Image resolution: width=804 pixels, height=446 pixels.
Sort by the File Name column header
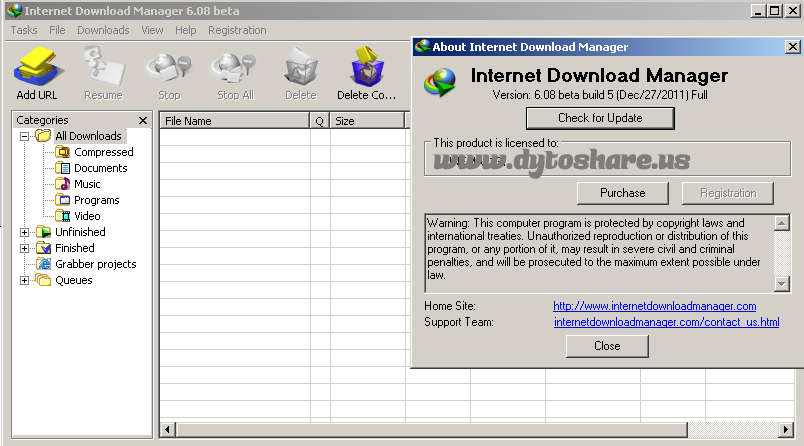point(235,121)
